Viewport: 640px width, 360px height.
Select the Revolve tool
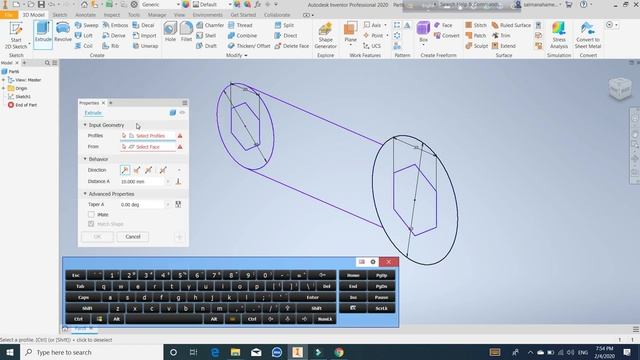pyautogui.click(x=62, y=33)
